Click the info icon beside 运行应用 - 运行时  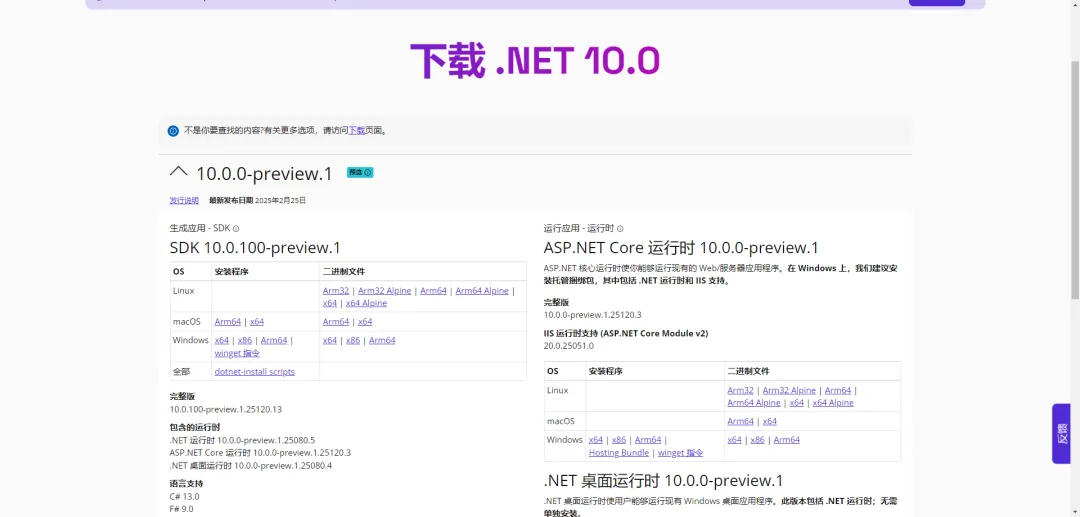coord(620,229)
